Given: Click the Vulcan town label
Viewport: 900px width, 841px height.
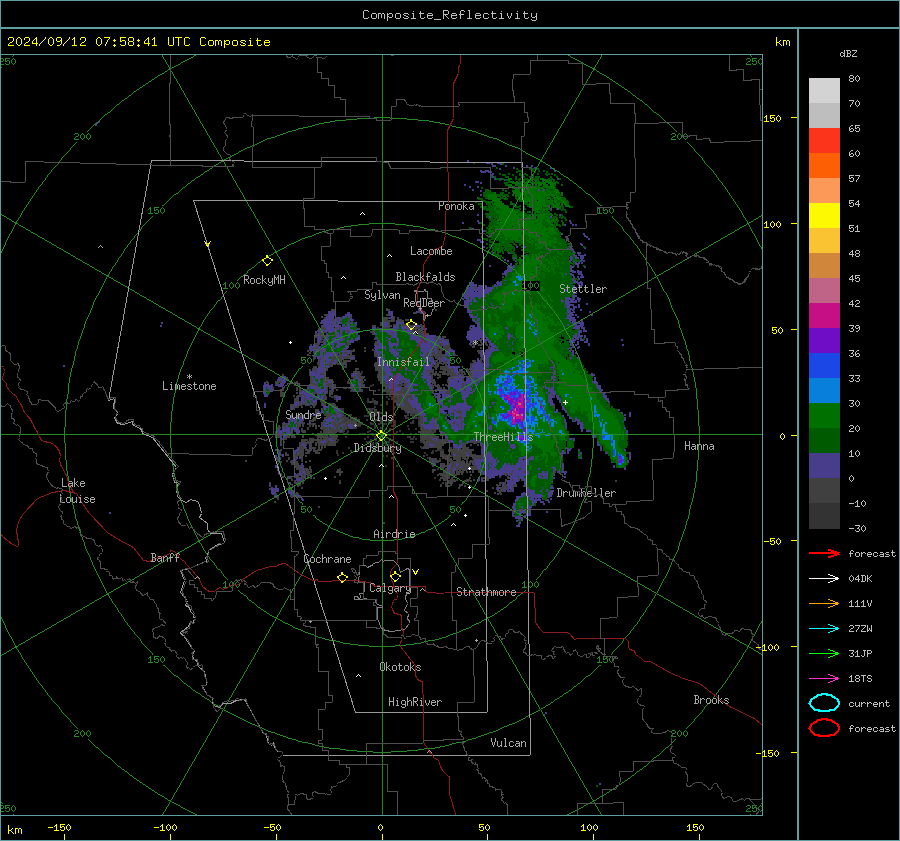Looking at the screenshot, I should point(509,743).
